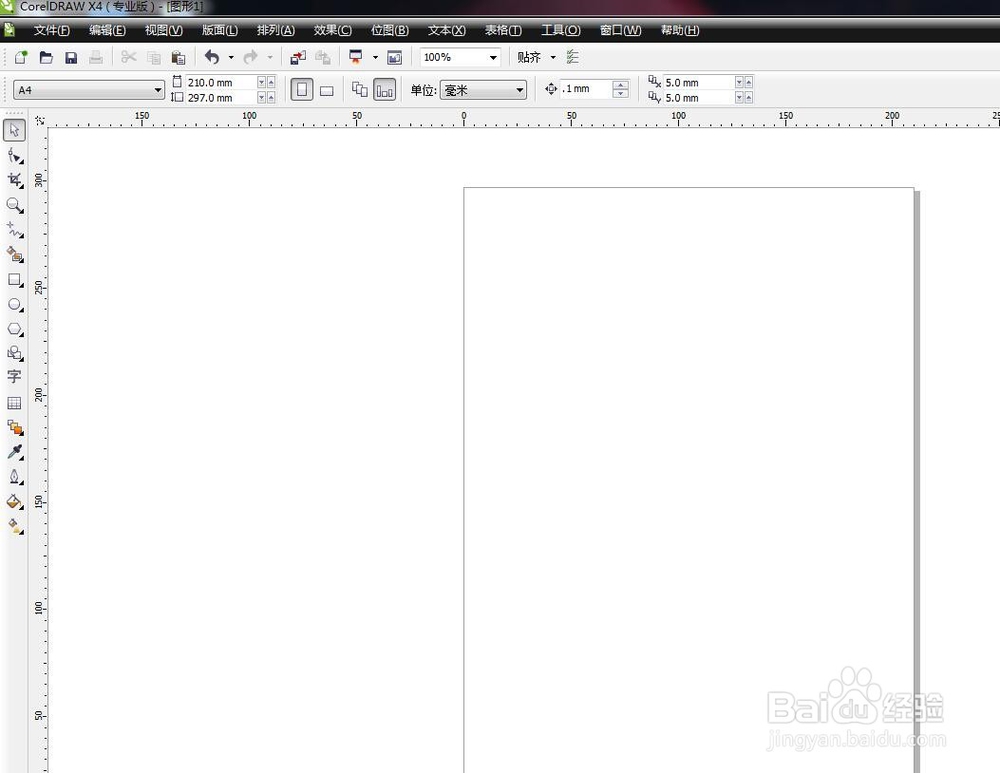
Task: Select the Interactive Fill tool
Action: [15, 527]
